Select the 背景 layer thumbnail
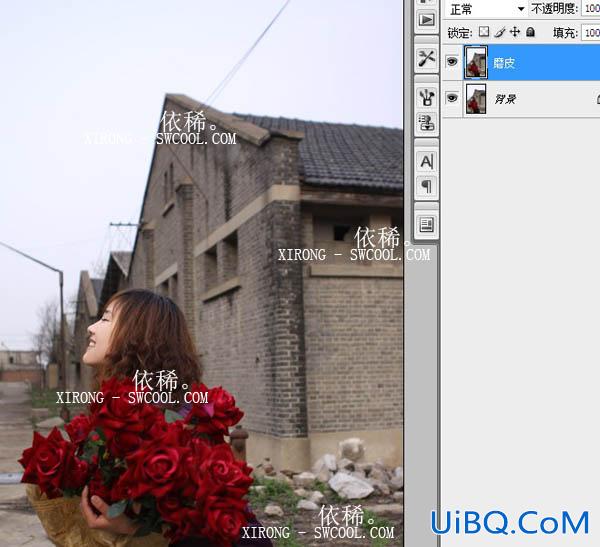 click(476, 99)
